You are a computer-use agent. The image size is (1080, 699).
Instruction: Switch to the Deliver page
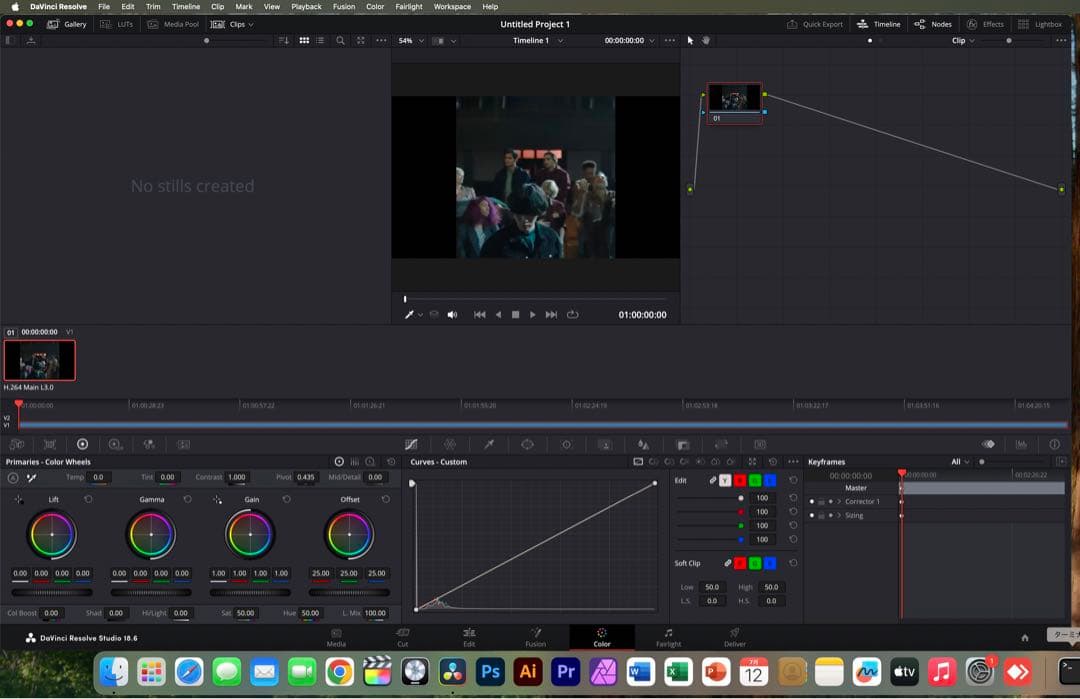(x=734, y=637)
